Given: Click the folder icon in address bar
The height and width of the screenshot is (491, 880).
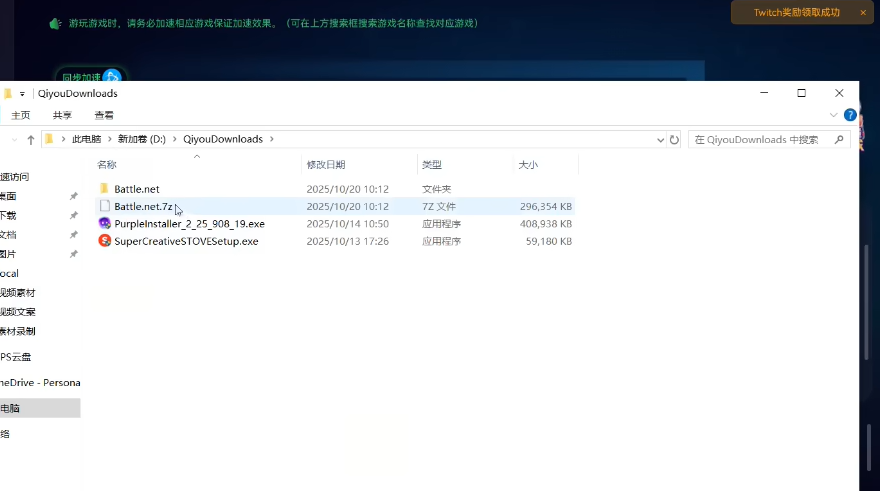Looking at the screenshot, I should point(49,139).
